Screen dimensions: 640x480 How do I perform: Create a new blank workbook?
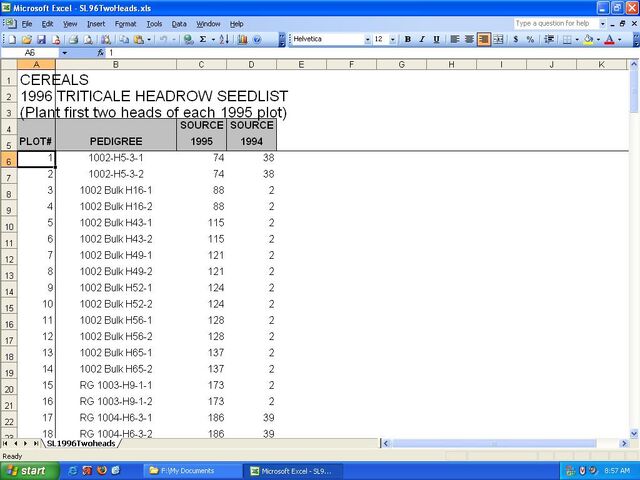tap(12, 39)
